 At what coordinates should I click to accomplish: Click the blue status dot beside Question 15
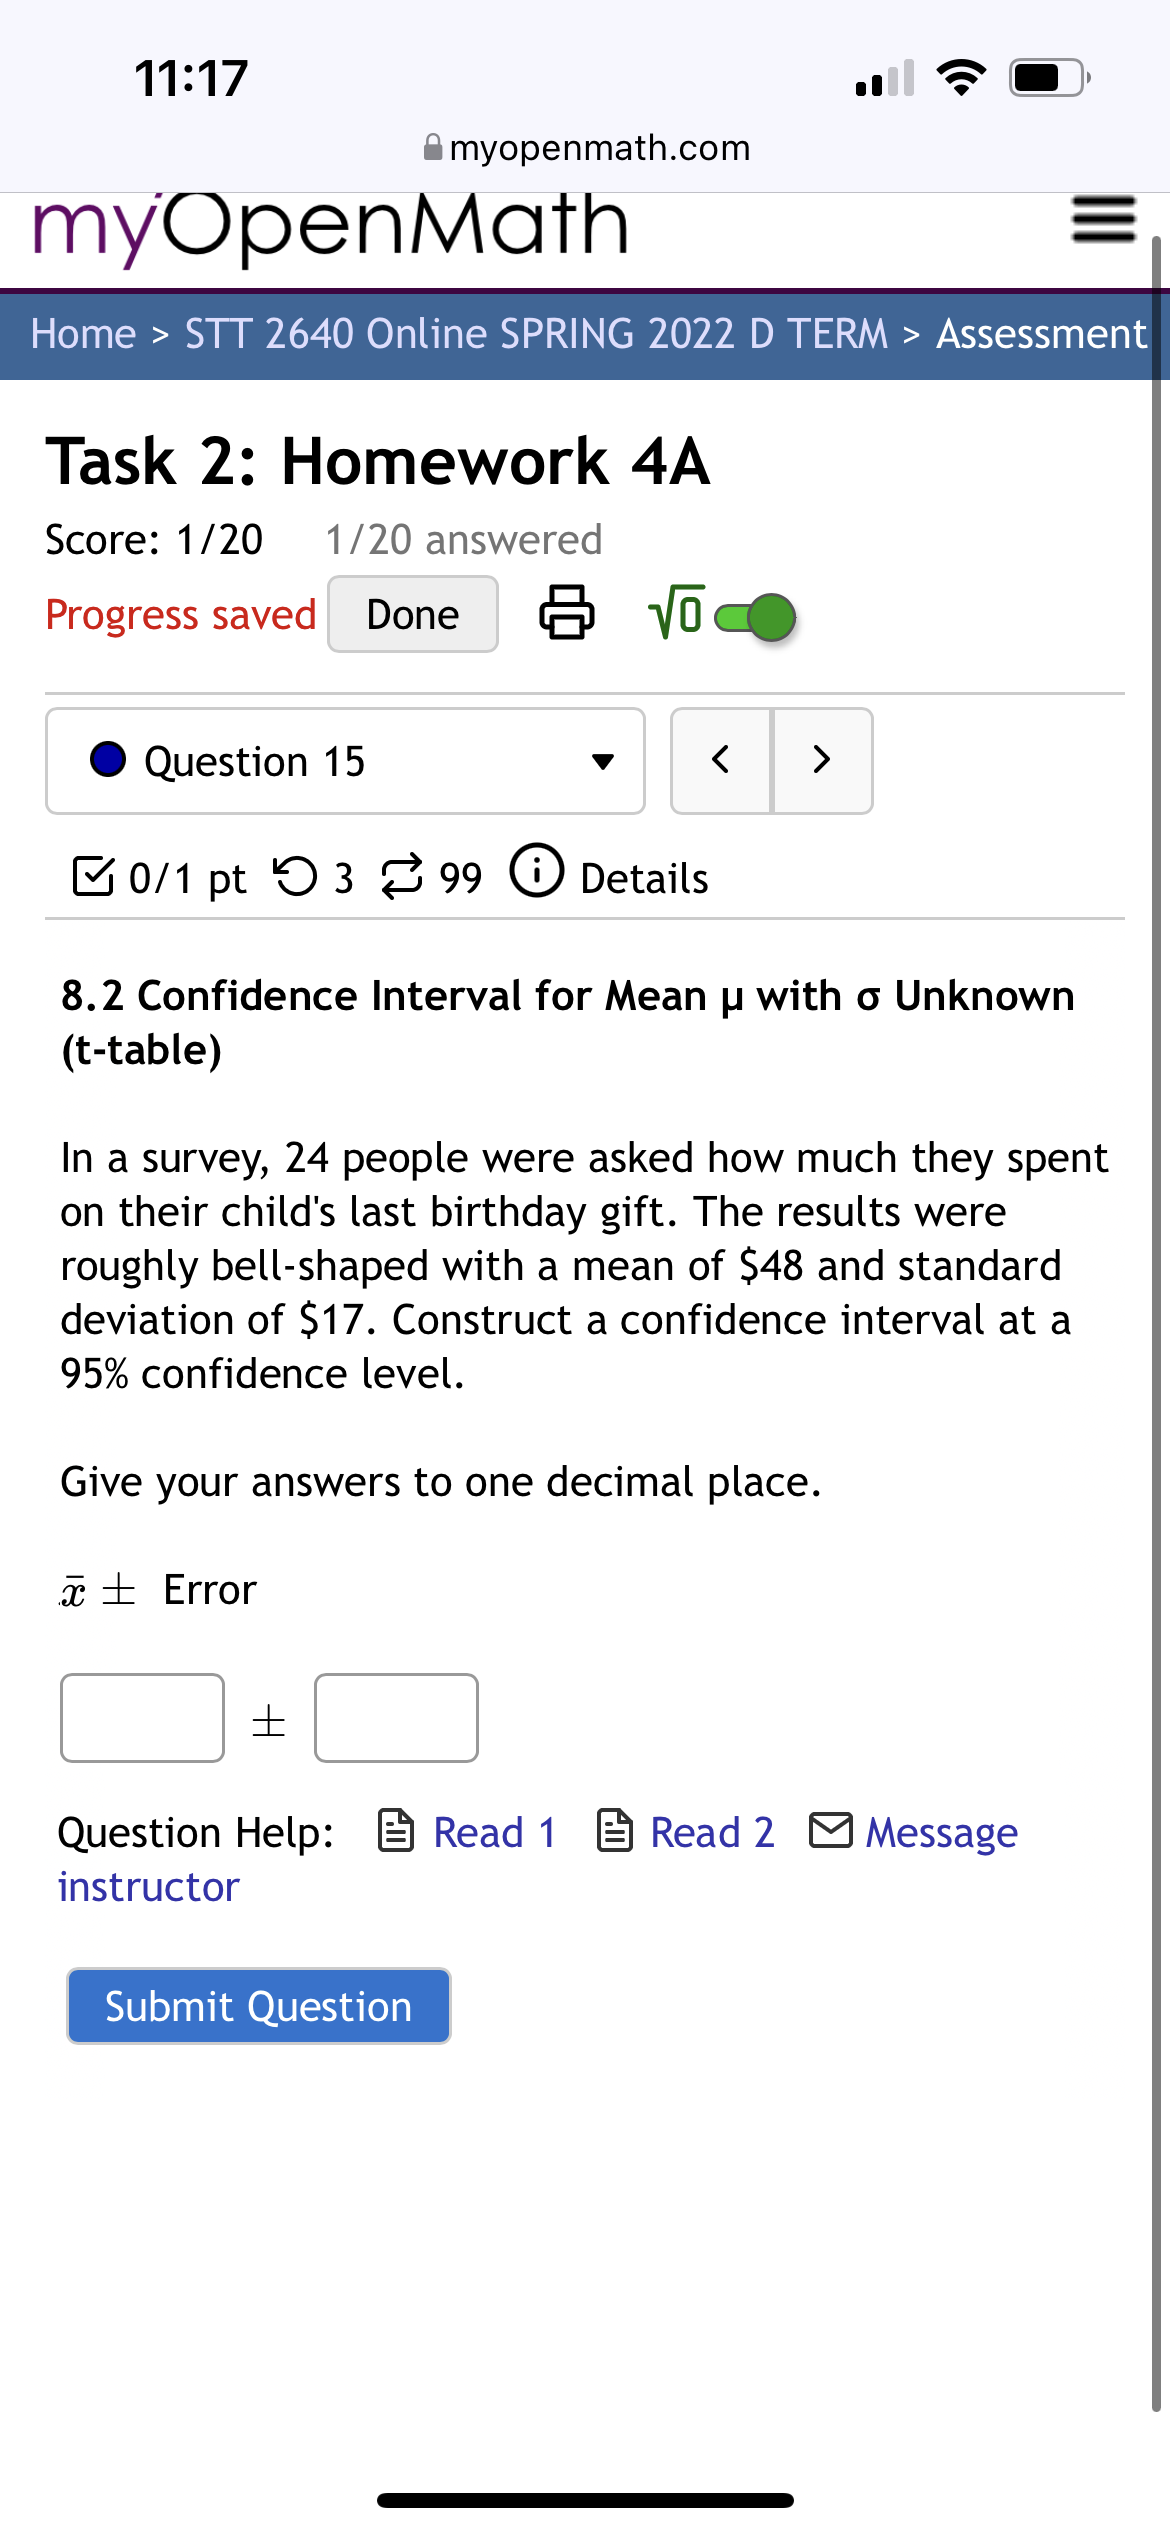click(x=109, y=760)
